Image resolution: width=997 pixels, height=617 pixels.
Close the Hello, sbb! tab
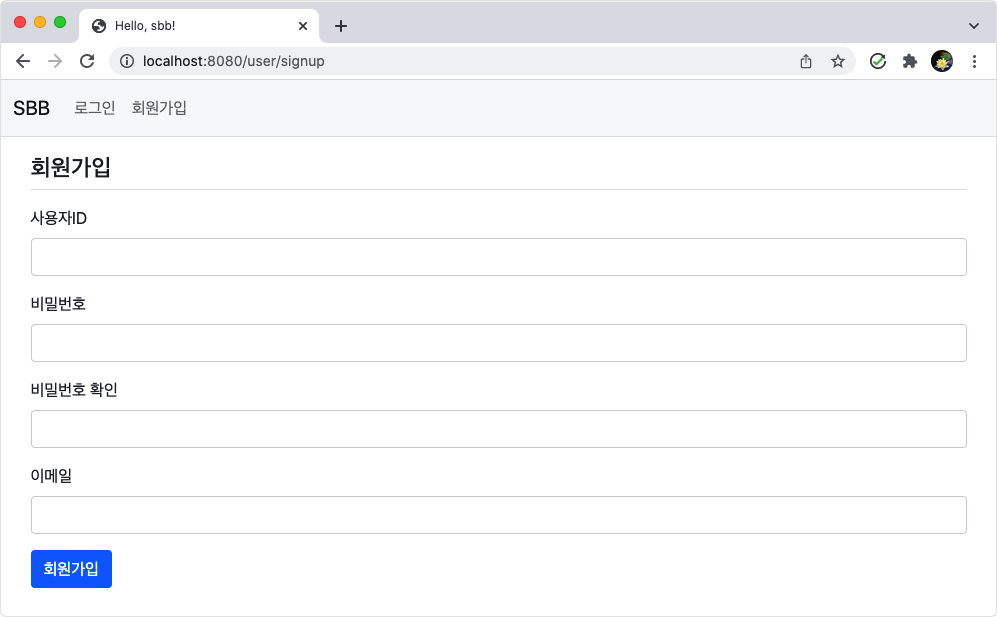[x=303, y=26]
